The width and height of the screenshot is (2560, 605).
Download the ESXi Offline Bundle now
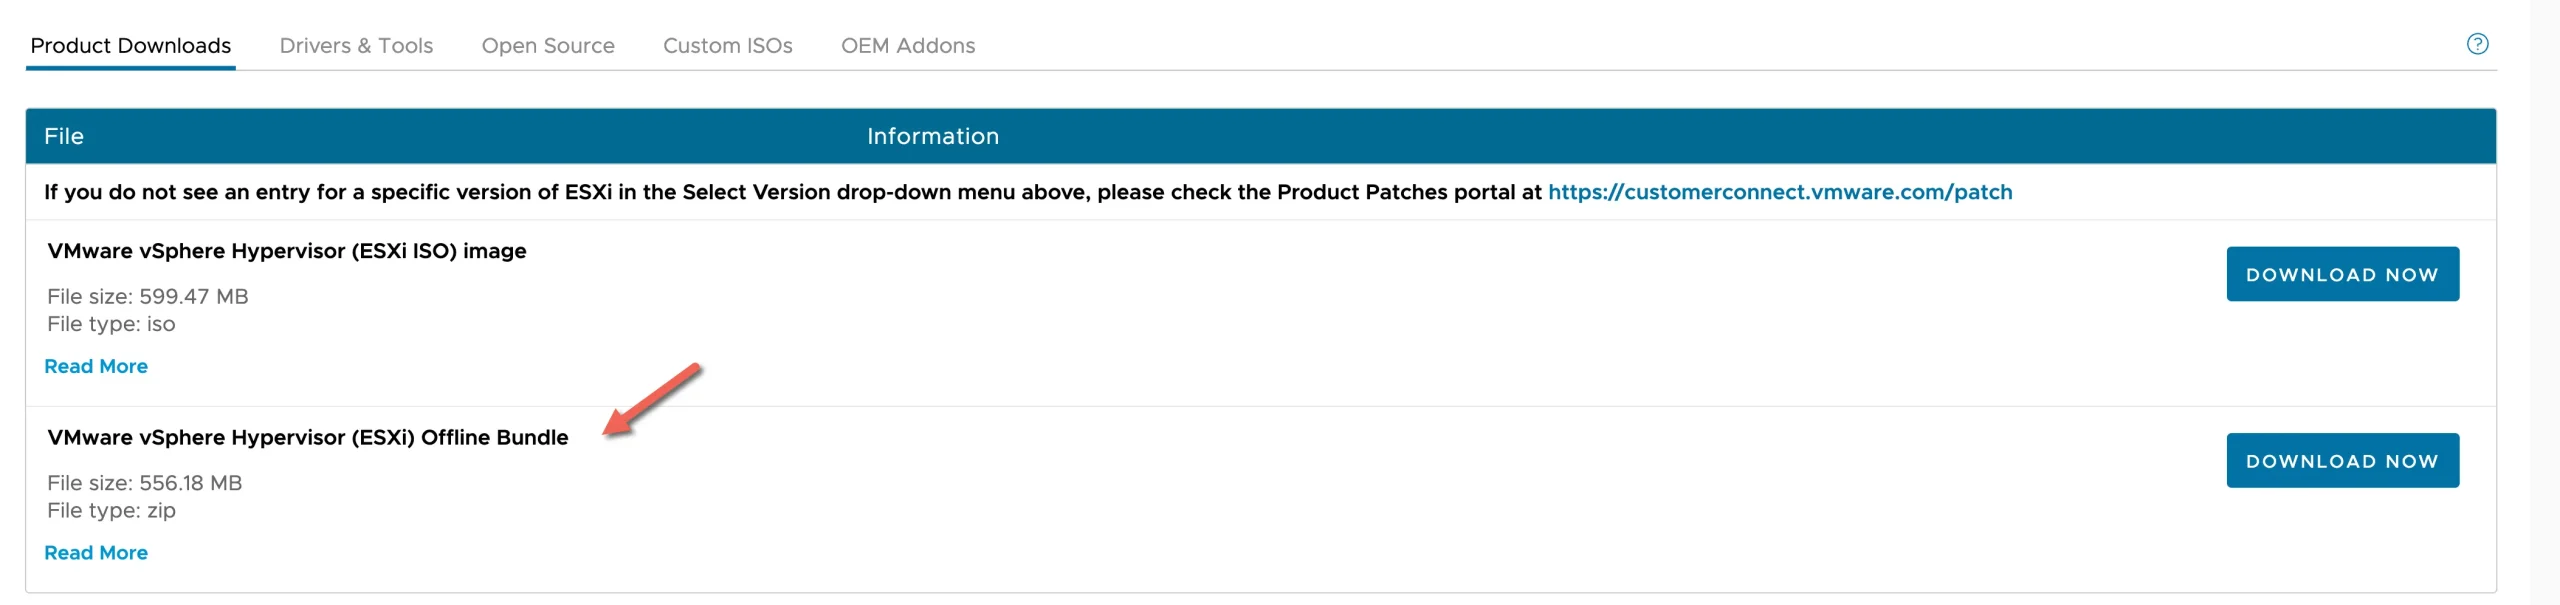tap(2342, 460)
